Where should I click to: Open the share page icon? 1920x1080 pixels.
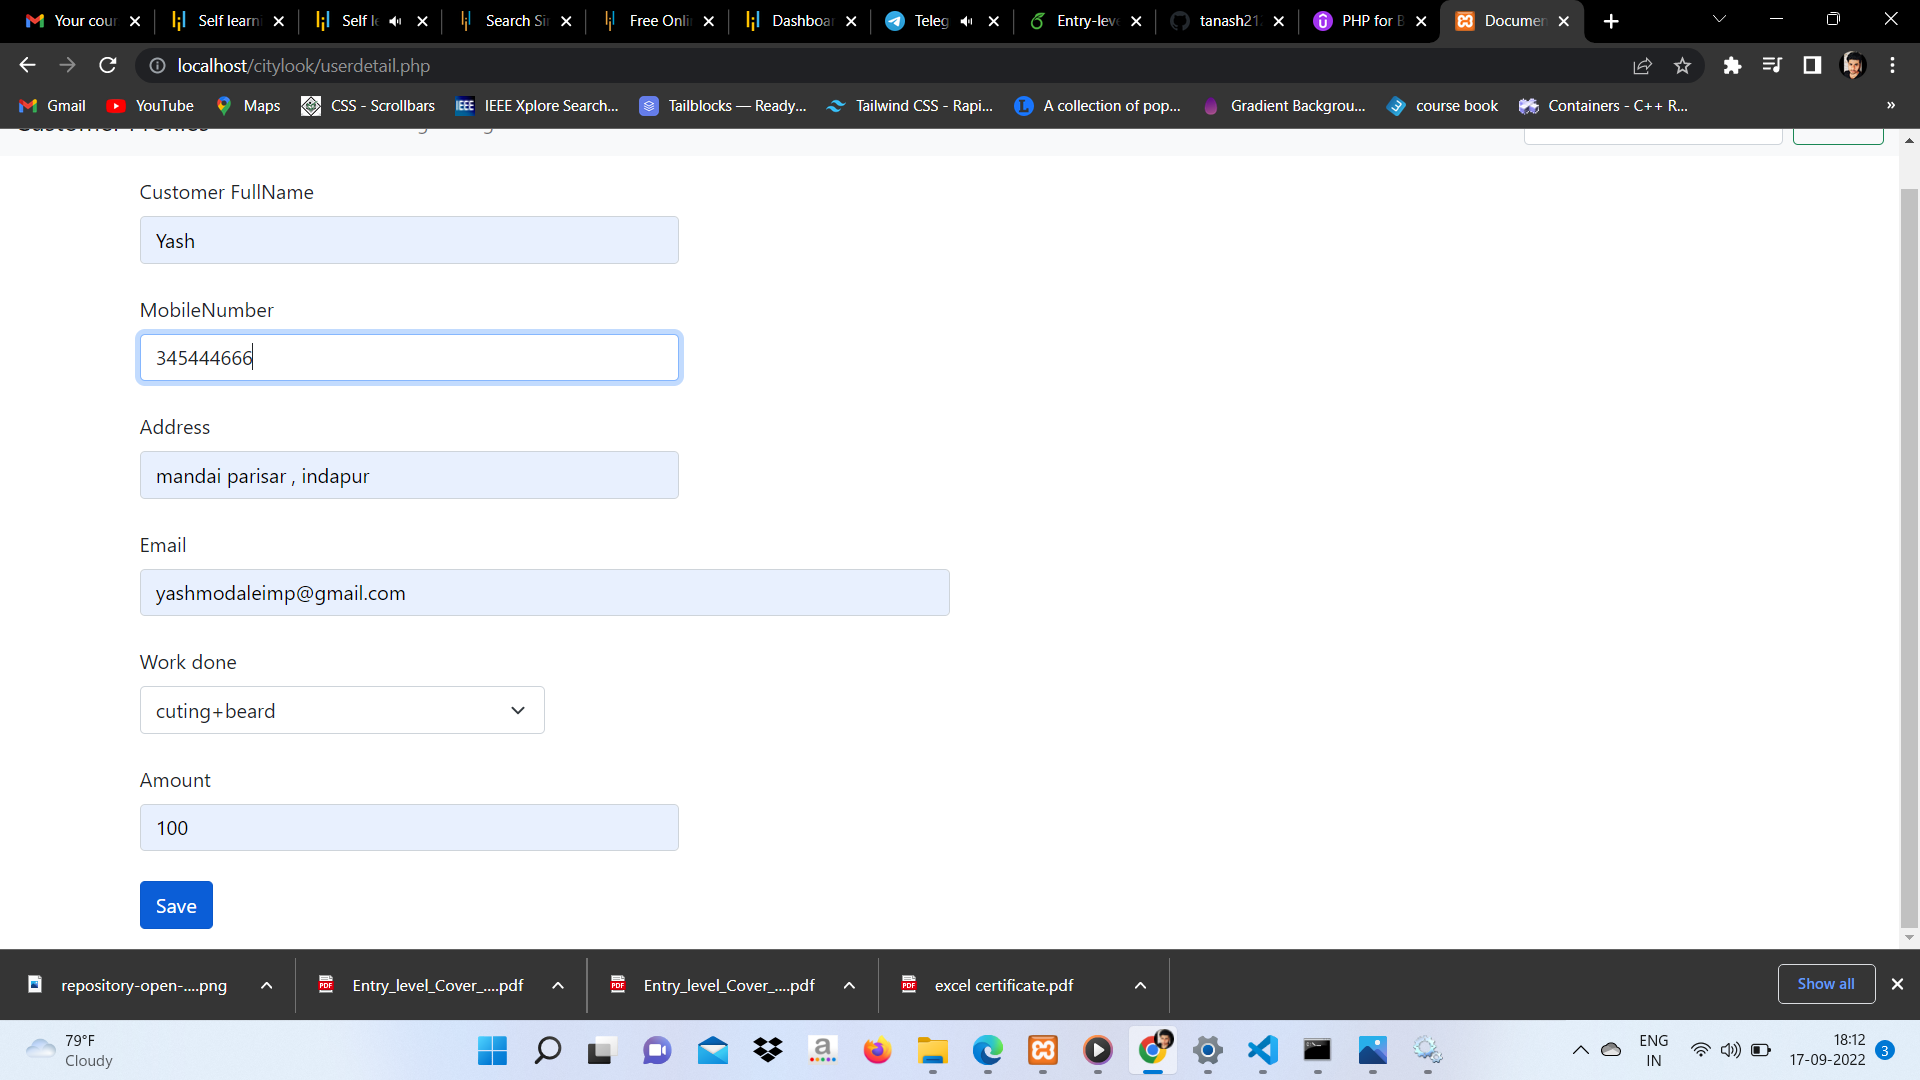pyautogui.click(x=1642, y=66)
